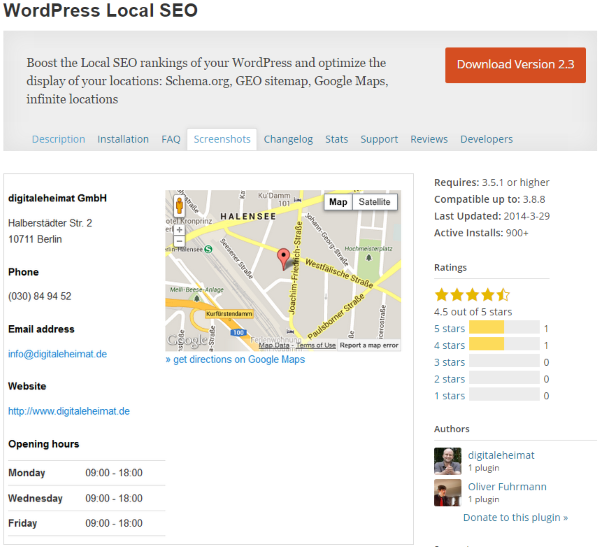
Task: Click the Last Updated 2014-3-29 text
Action: click(492, 216)
